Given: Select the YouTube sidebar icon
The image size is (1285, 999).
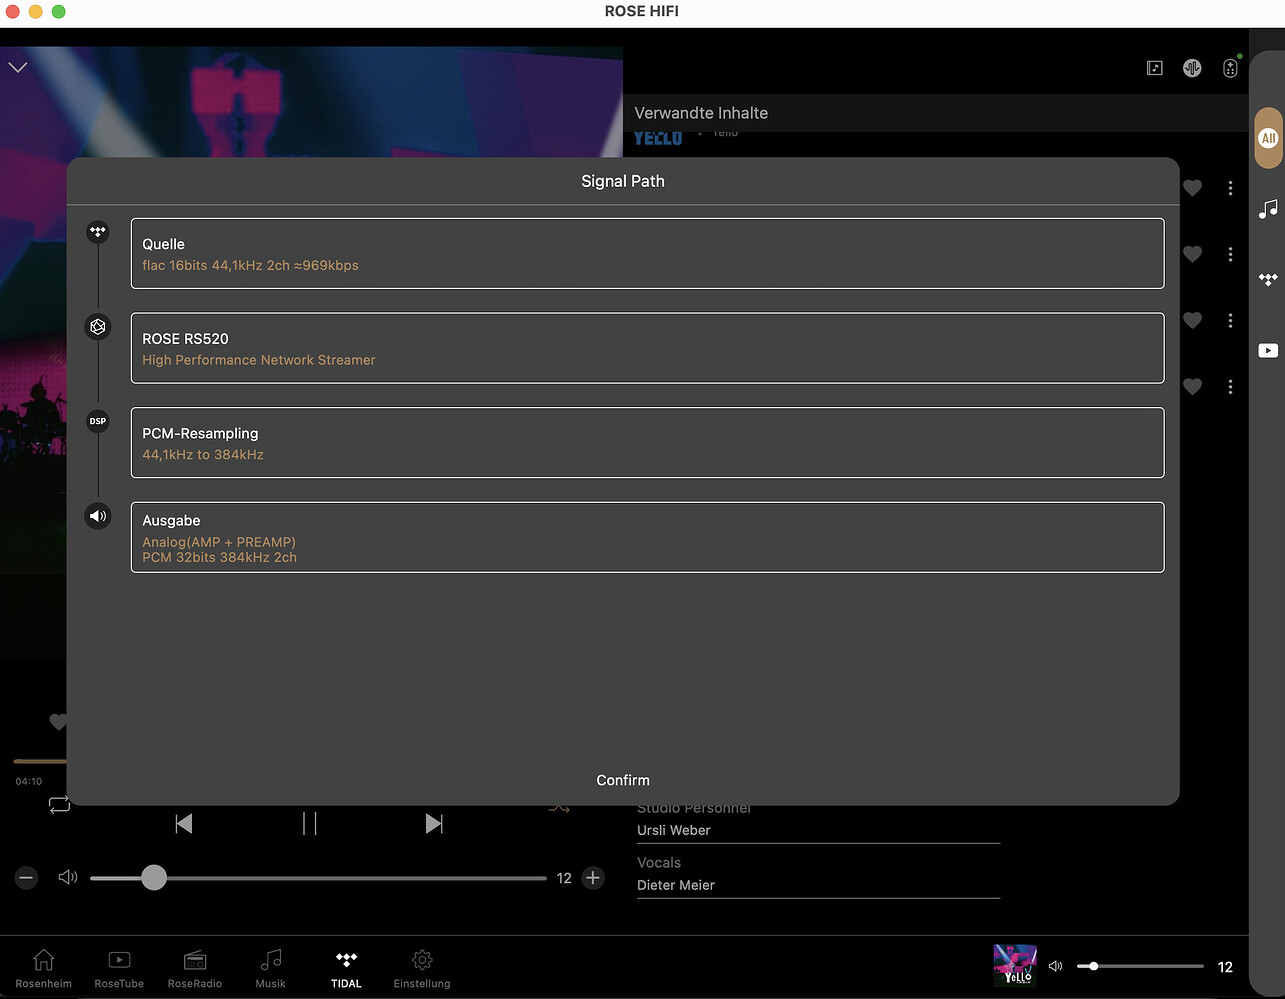Looking at the screenshot, I should (x=1268, y=351).
